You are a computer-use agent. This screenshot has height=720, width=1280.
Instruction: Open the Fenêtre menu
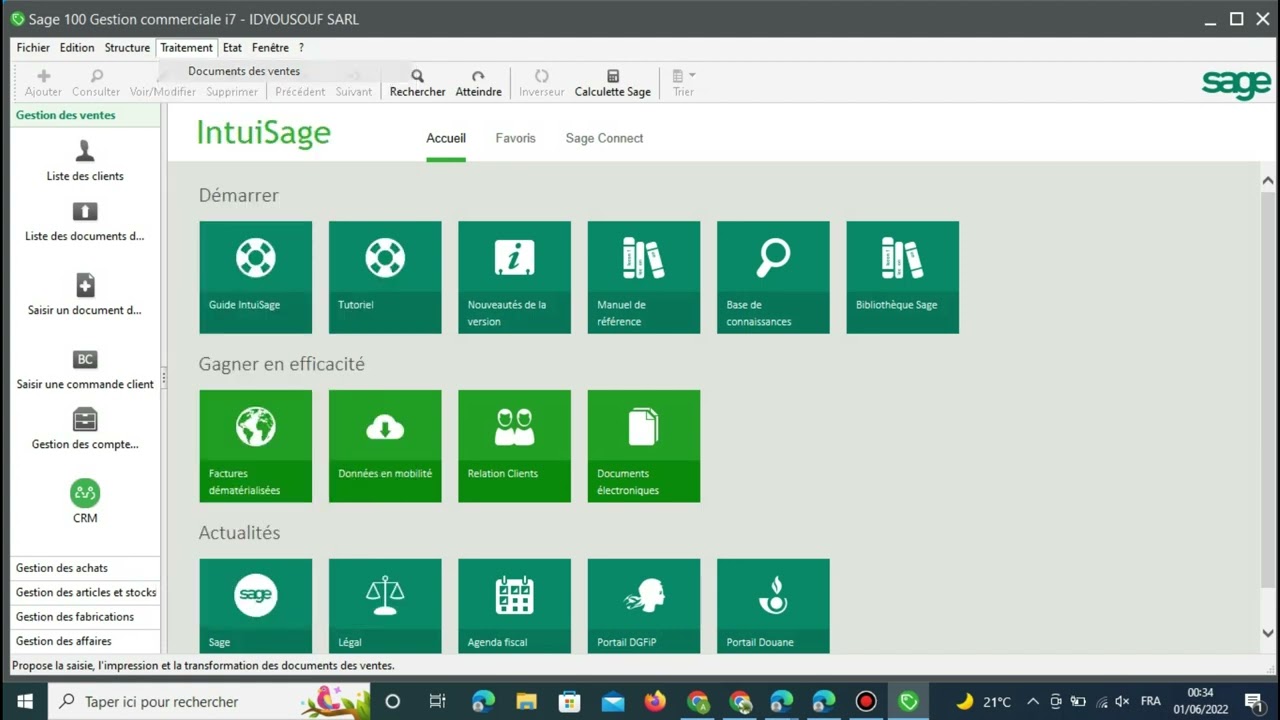(270, 47)
